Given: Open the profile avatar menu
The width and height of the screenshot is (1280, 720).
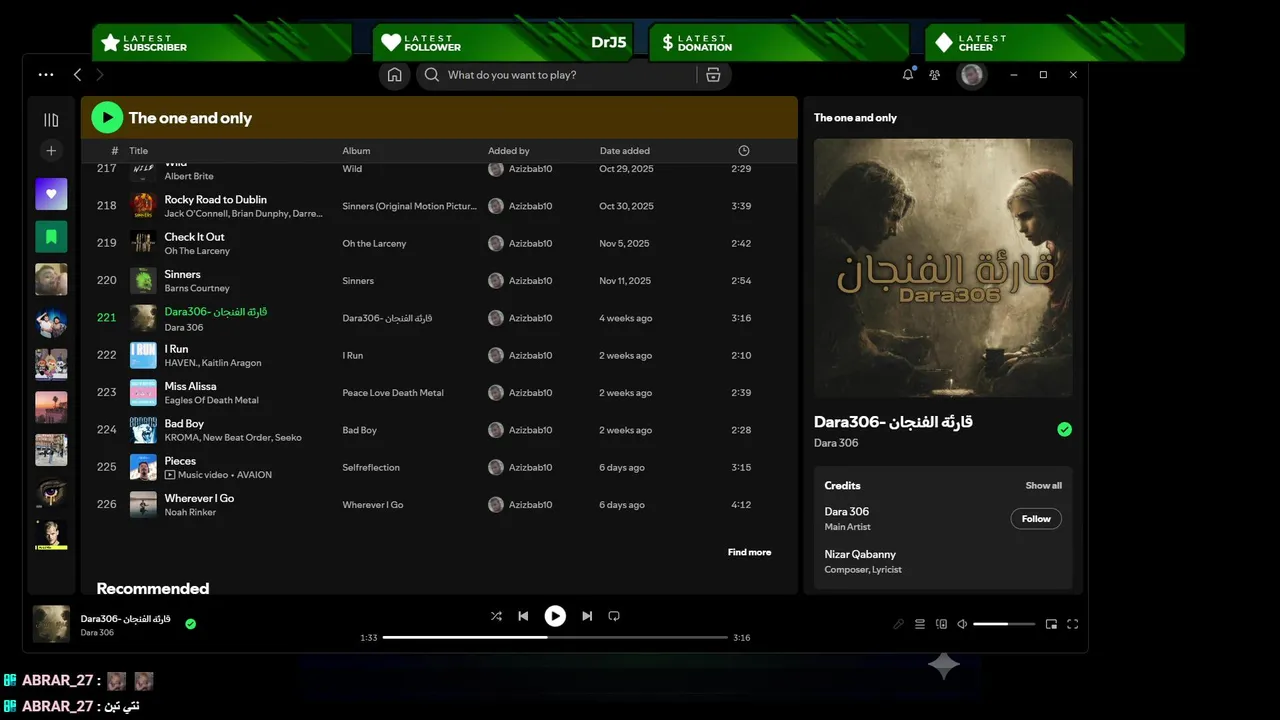Looking at the screenshot, I should pos(971,75).
